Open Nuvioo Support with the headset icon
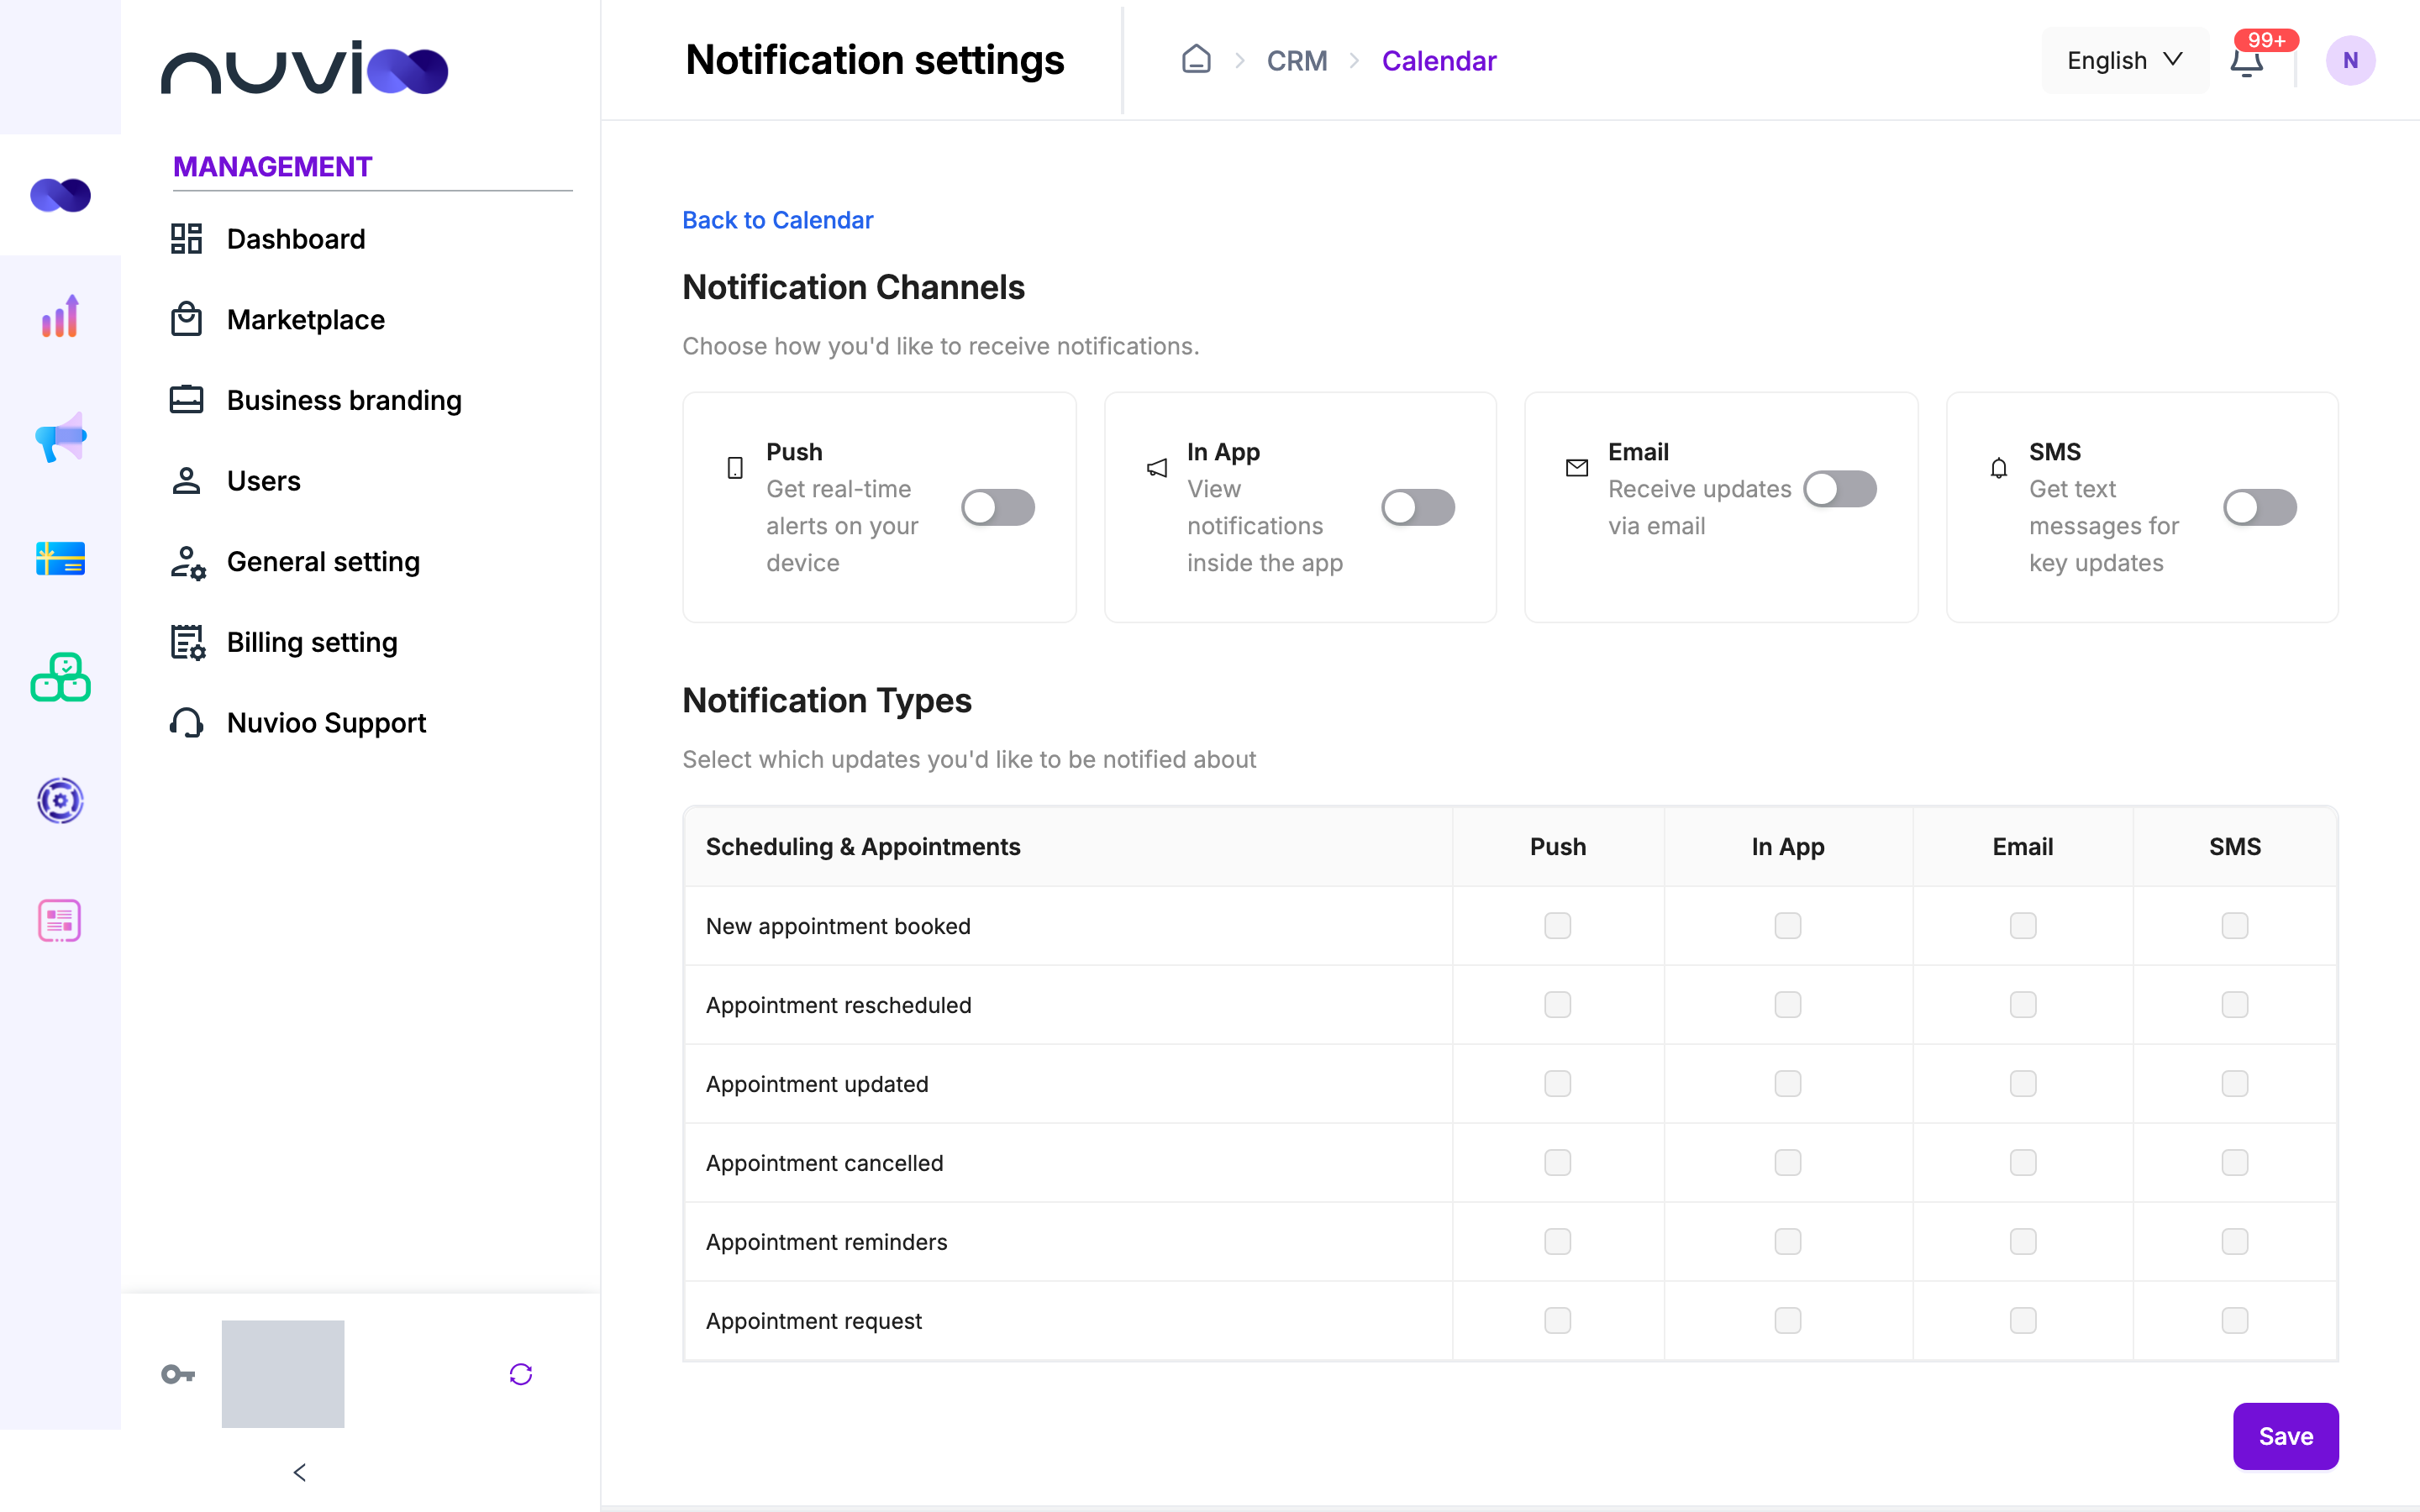 click(298, 722)
